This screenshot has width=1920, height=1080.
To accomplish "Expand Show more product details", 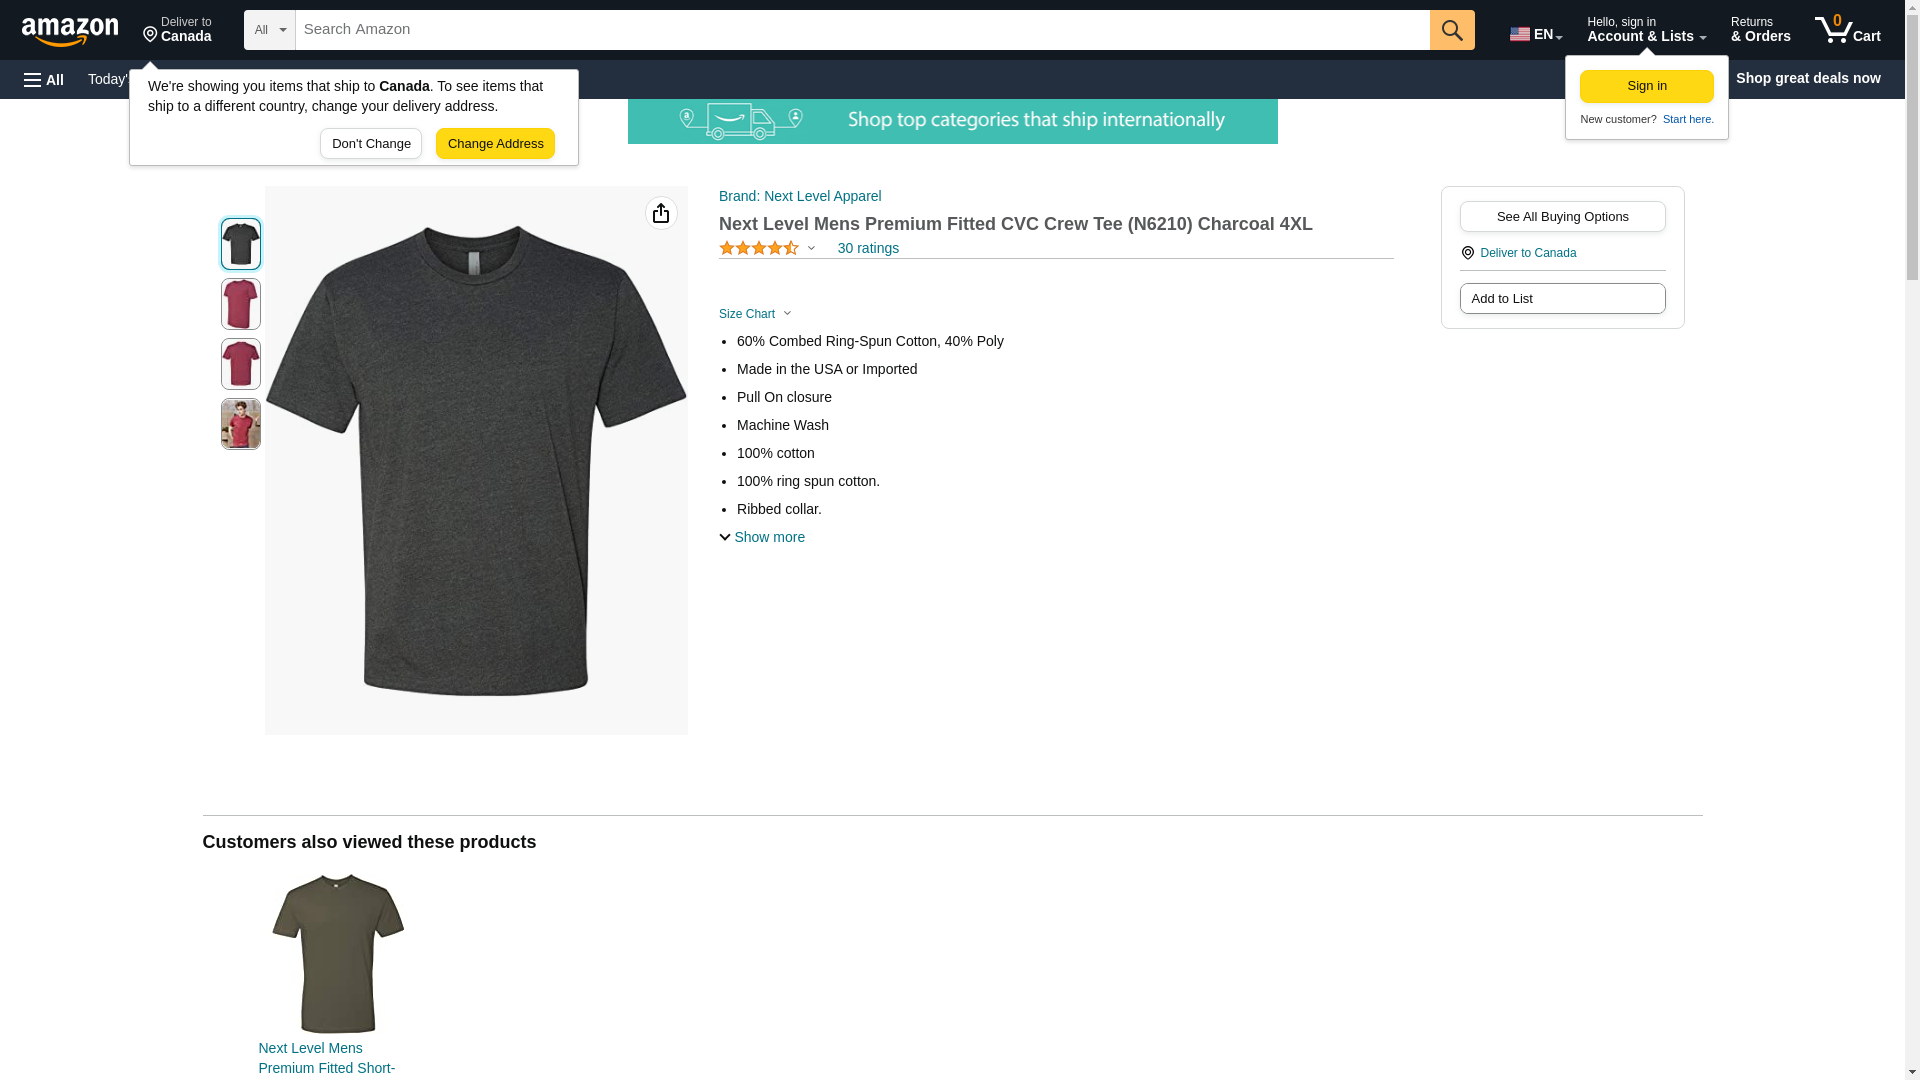I will coord(762,537).
